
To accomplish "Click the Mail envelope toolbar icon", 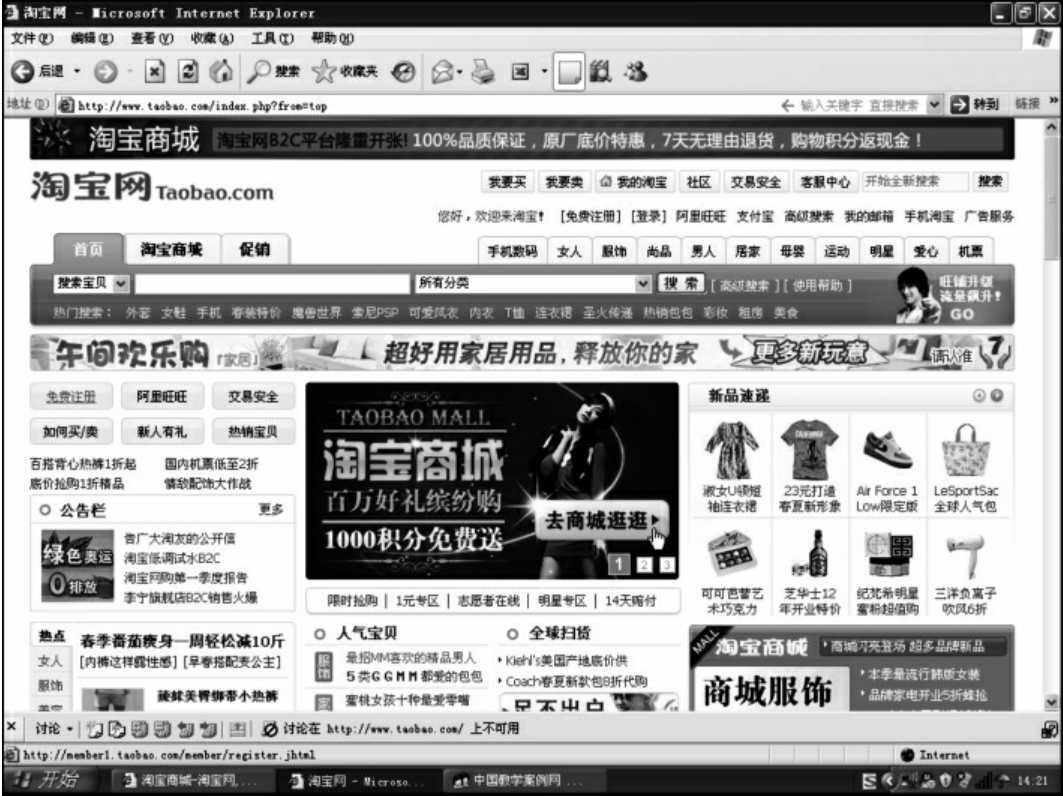I will coord(442,71).
